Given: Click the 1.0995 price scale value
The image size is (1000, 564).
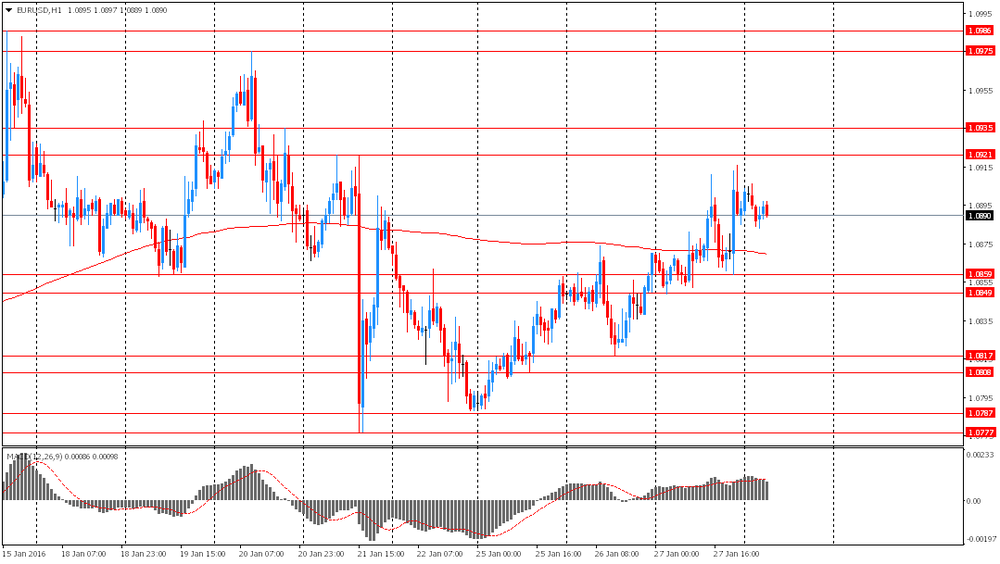Looking at the screenshot, I should [x=980, y=13].
